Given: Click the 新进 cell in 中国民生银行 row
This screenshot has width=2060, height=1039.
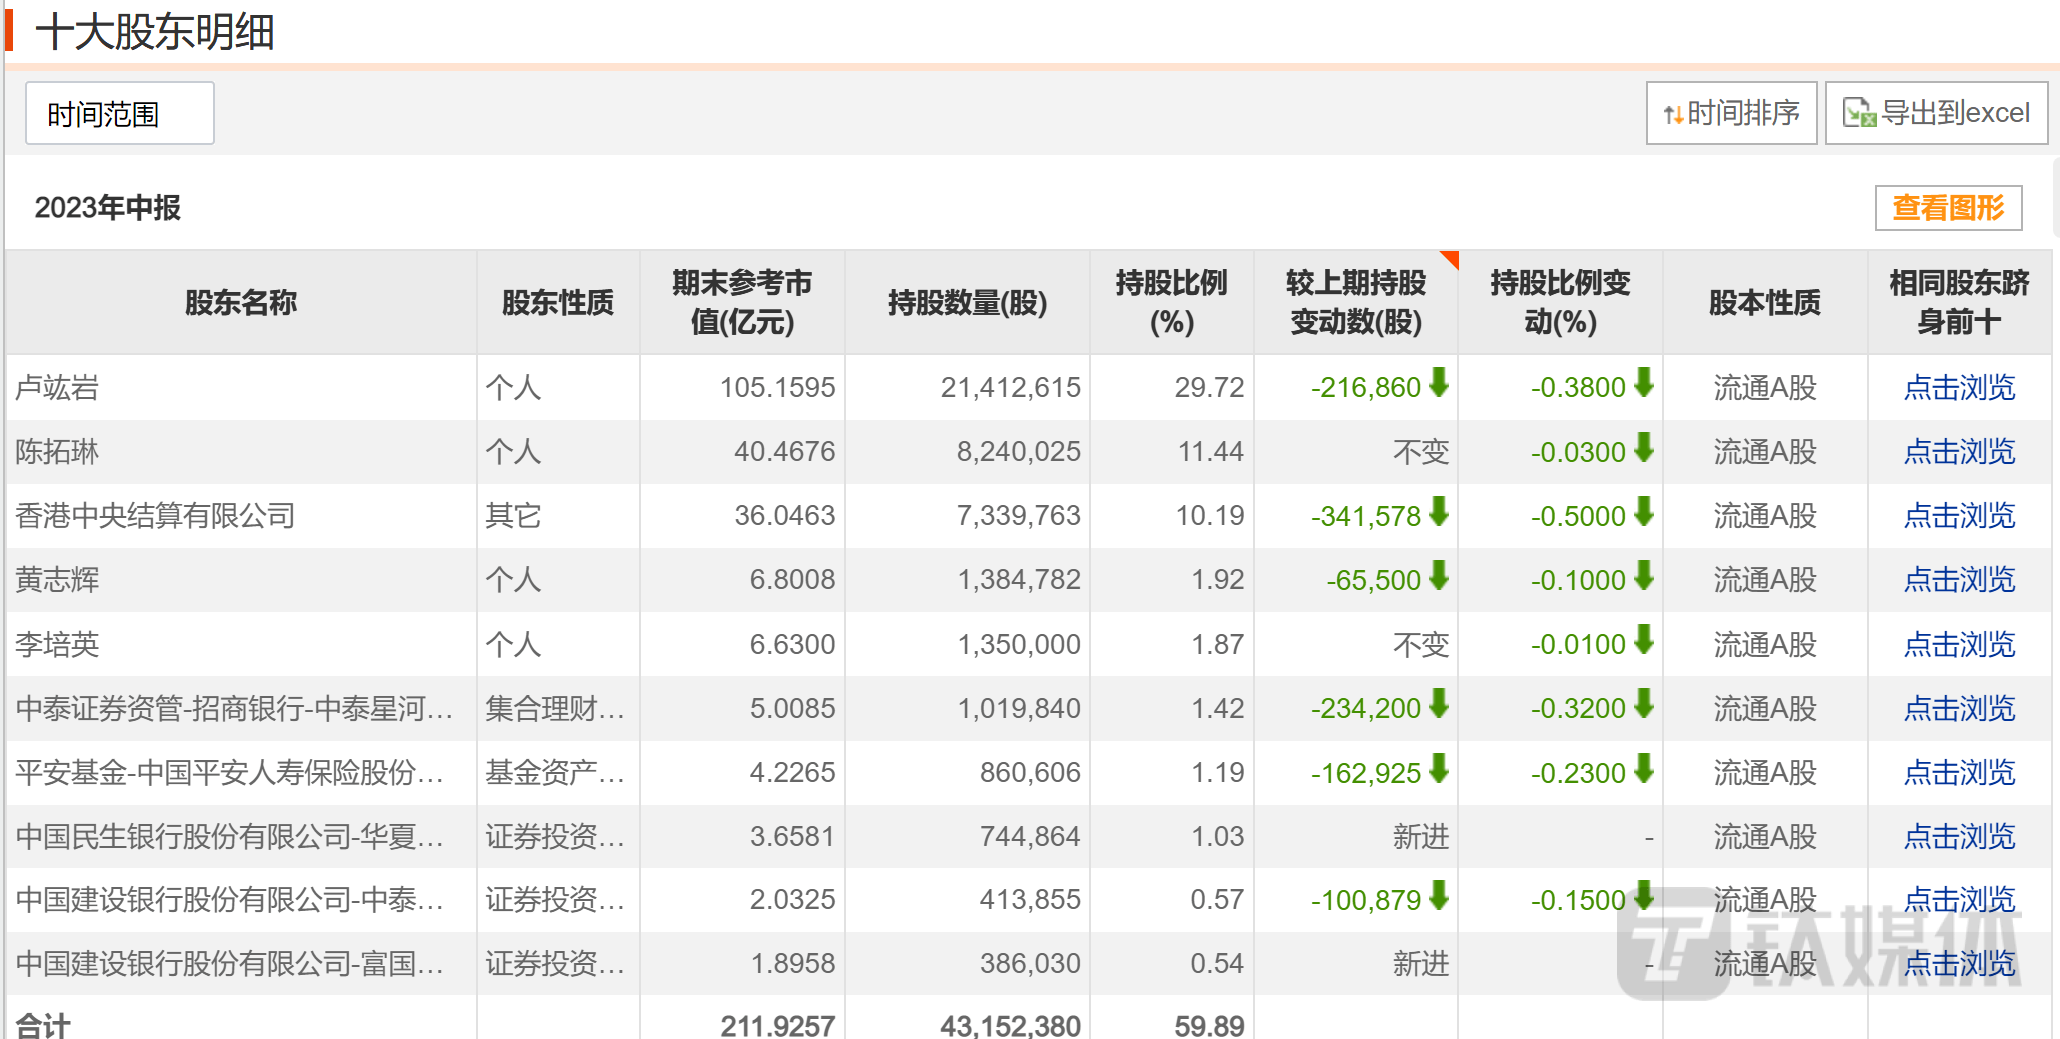Looking at the screenshot, I should [x=1420, y=837].
